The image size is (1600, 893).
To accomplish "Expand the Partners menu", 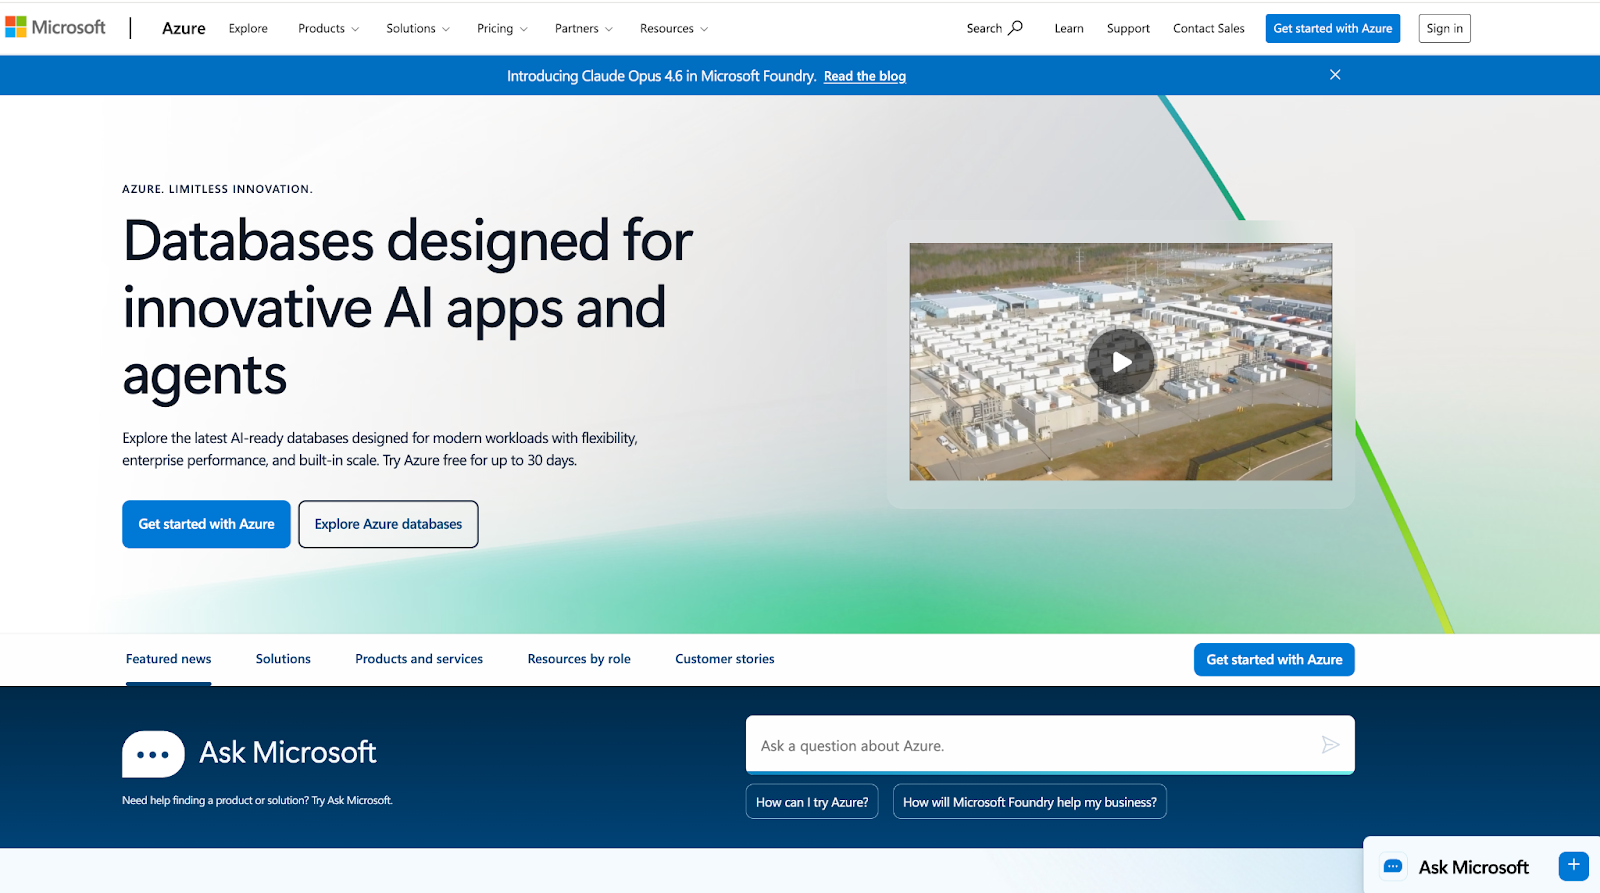I will [584, 29].
